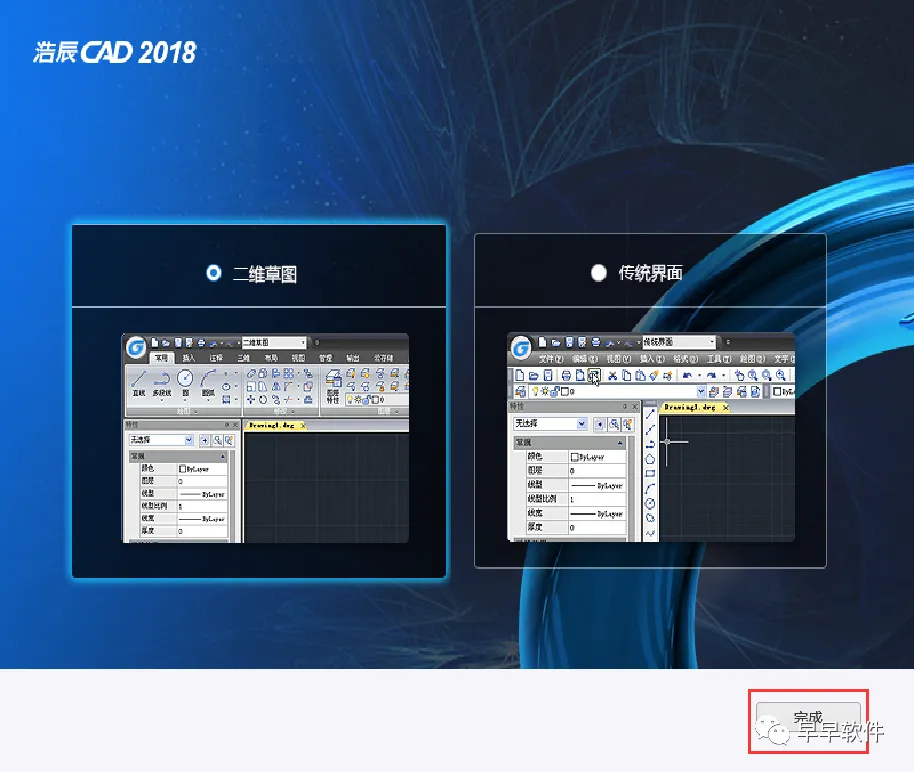Click the 二维草图 label text
914x772 pixels.
pyautogui.click(x=265, y=273)
